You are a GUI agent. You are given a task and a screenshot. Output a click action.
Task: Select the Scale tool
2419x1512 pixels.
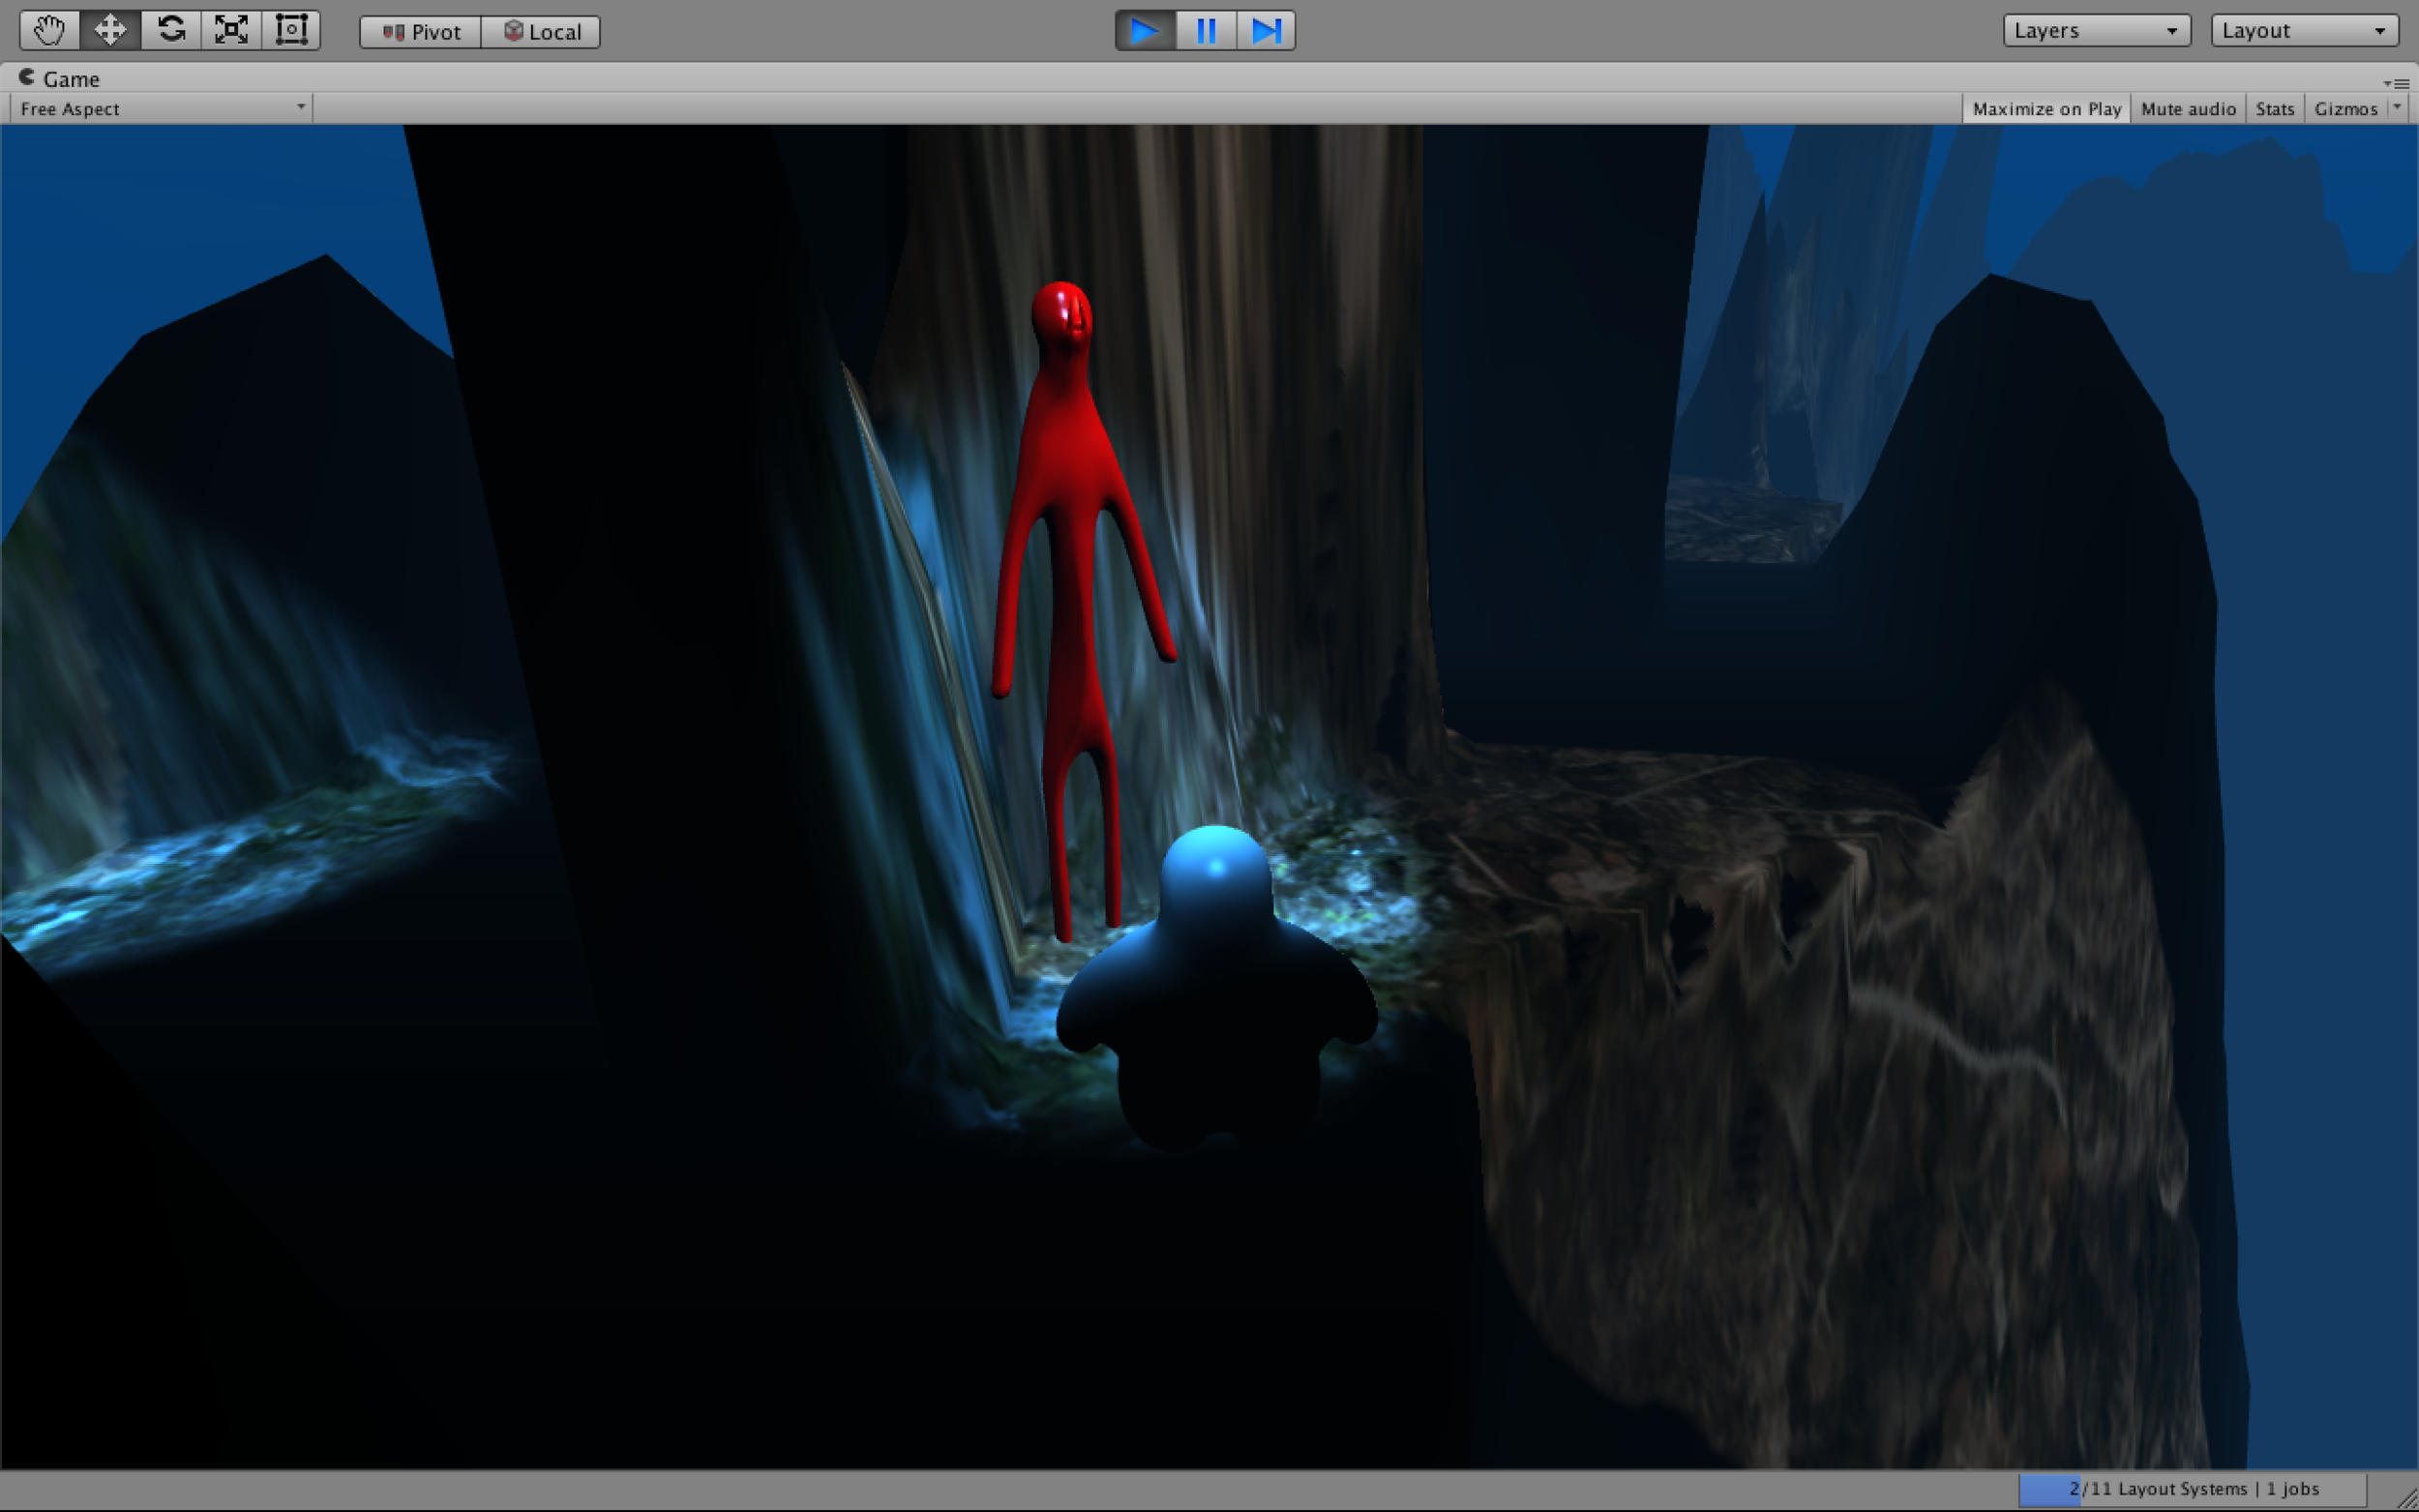point(231,30)
